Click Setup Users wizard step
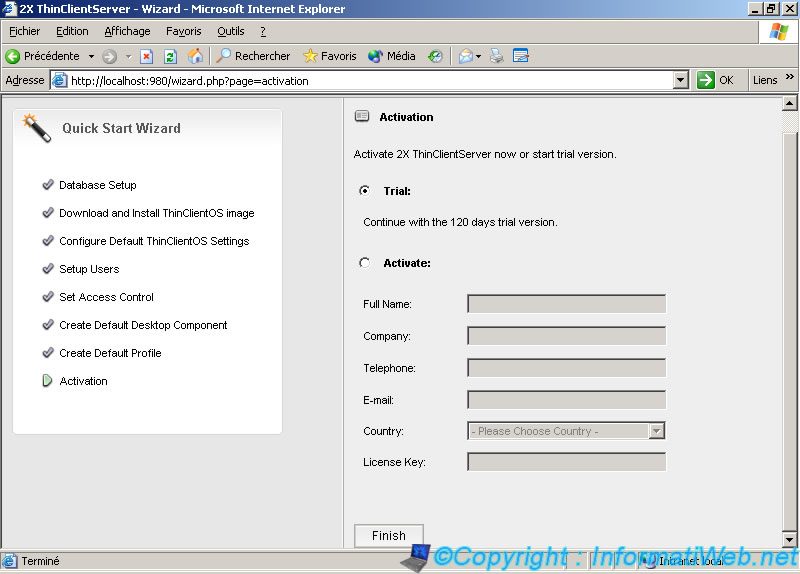 coord(89,269)
